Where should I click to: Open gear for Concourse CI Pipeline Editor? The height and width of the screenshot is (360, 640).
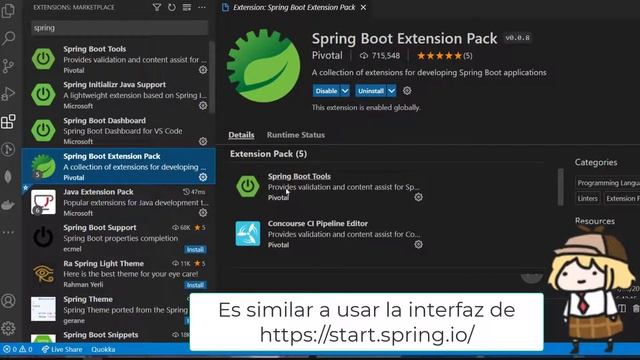(418, 244)
